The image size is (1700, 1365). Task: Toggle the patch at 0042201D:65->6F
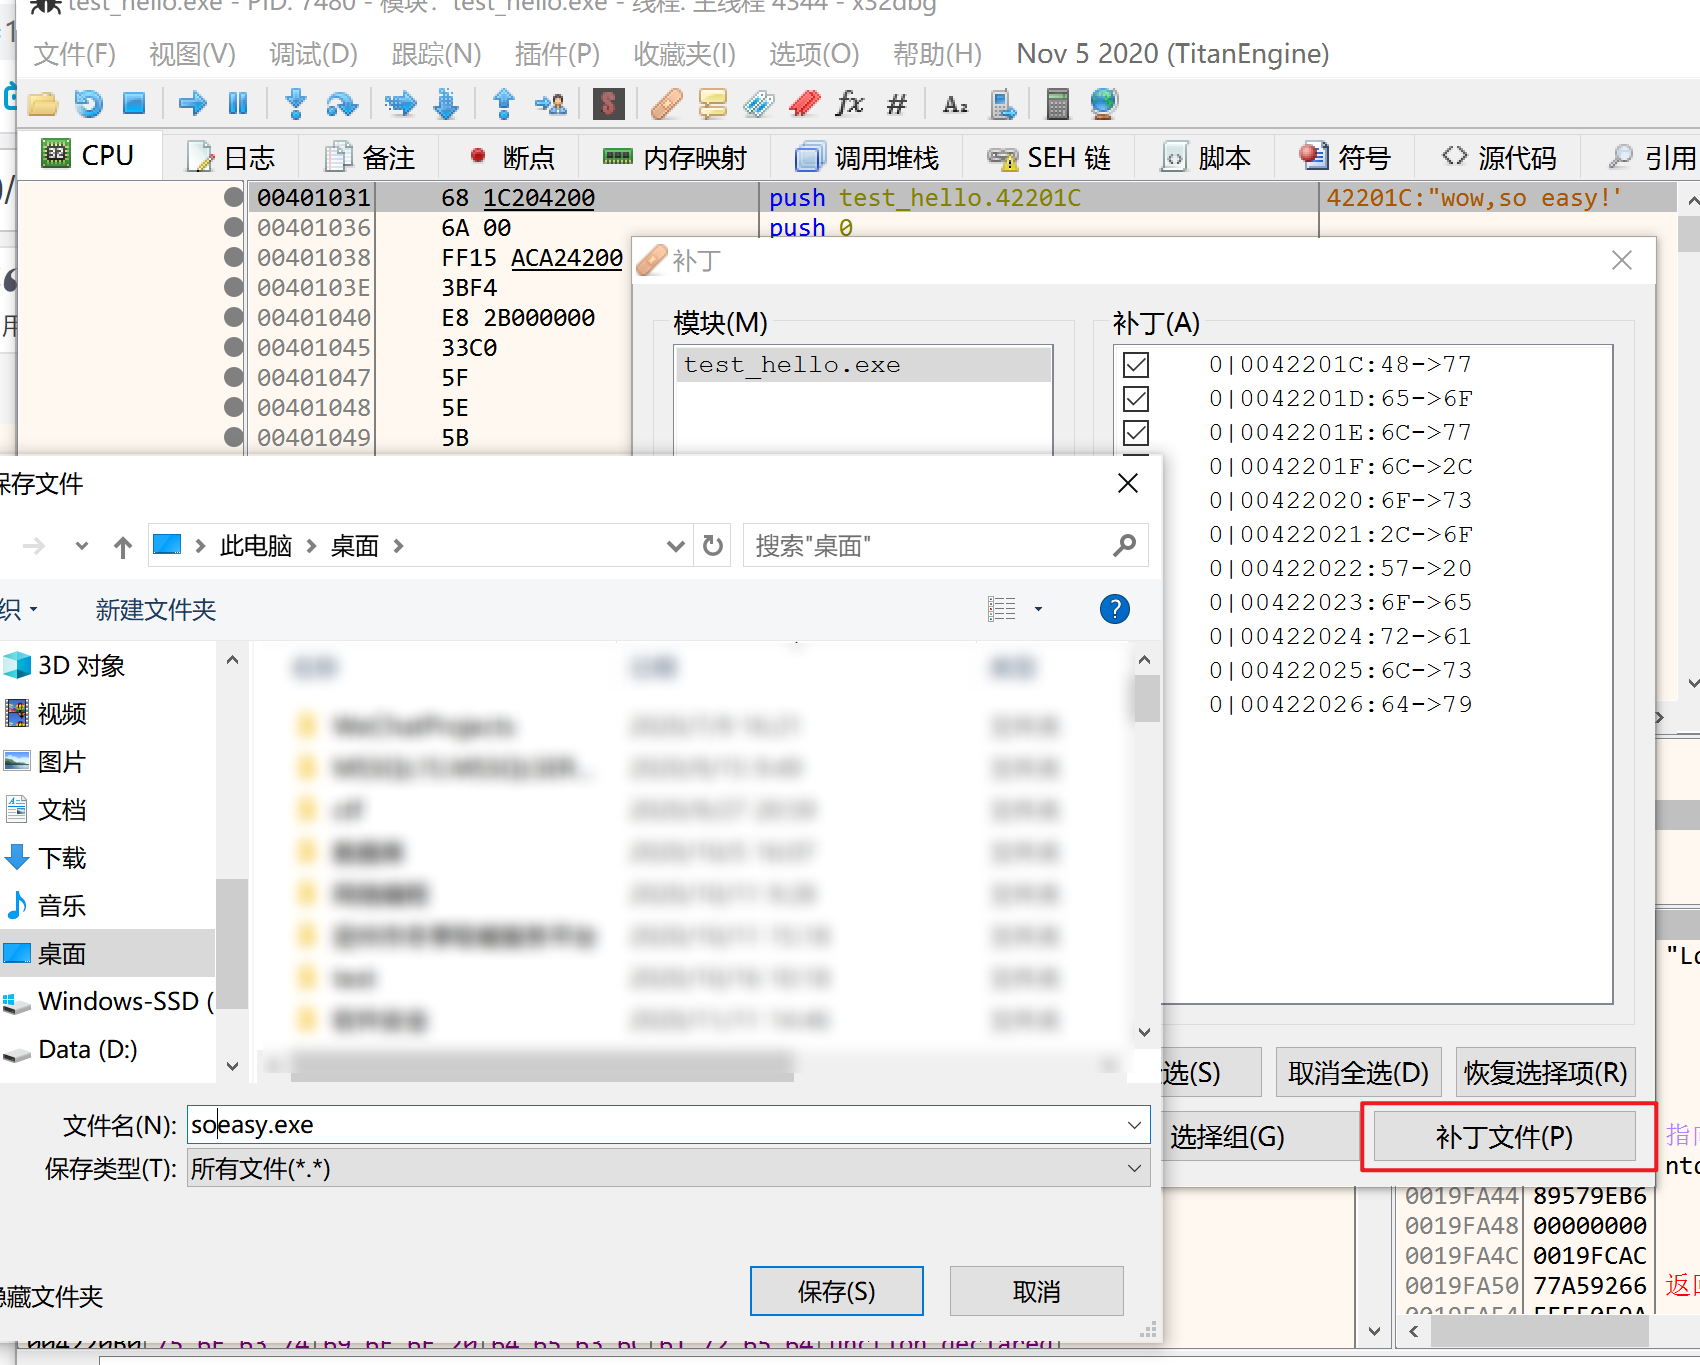tap(1135, 398)
